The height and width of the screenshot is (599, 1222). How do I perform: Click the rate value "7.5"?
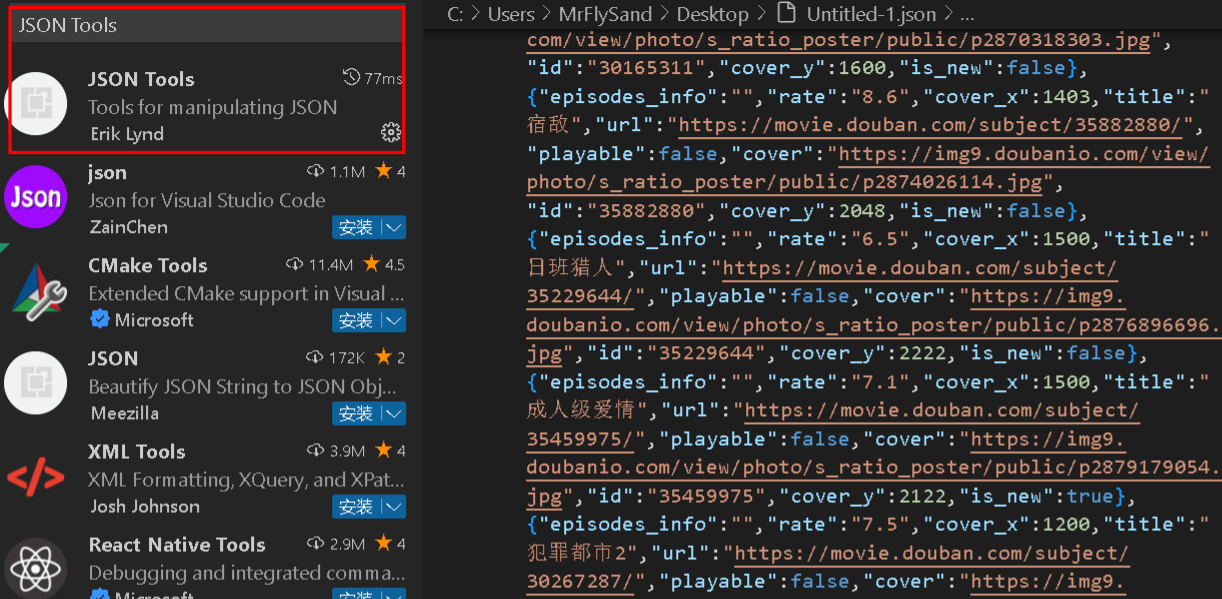click(878, 524)
